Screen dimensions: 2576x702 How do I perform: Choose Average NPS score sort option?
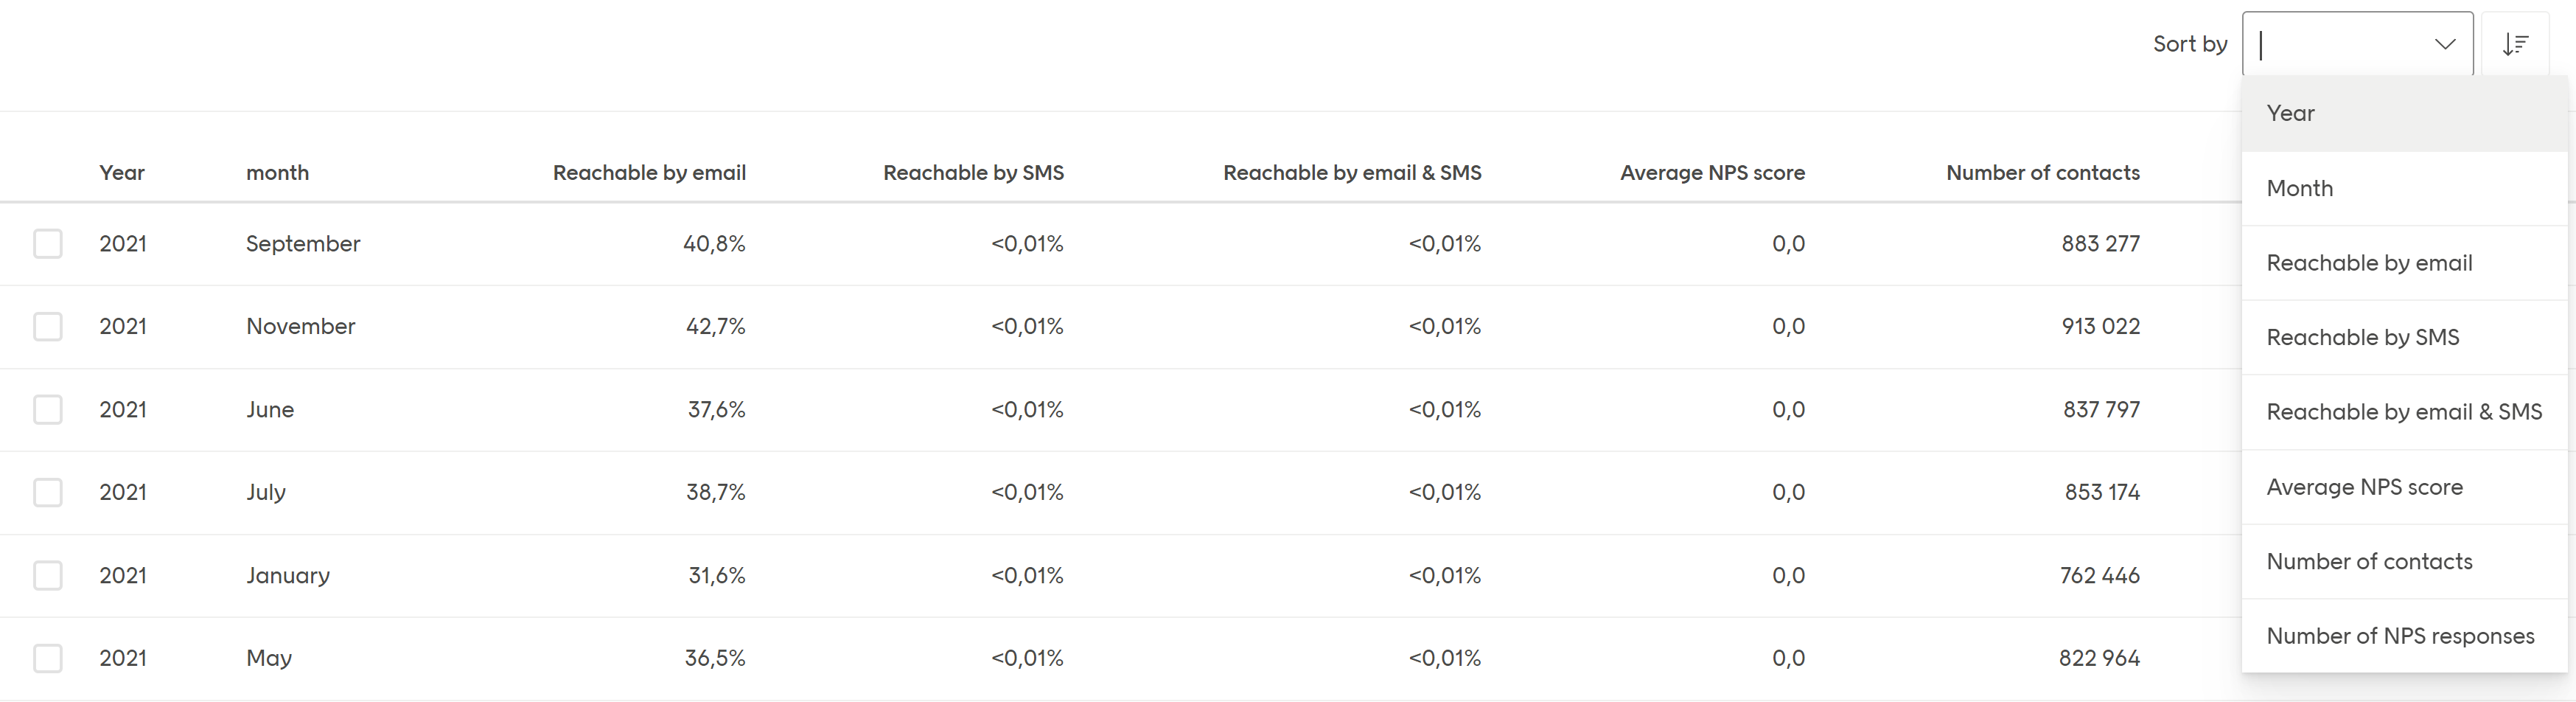click(x=2364, y=487)
